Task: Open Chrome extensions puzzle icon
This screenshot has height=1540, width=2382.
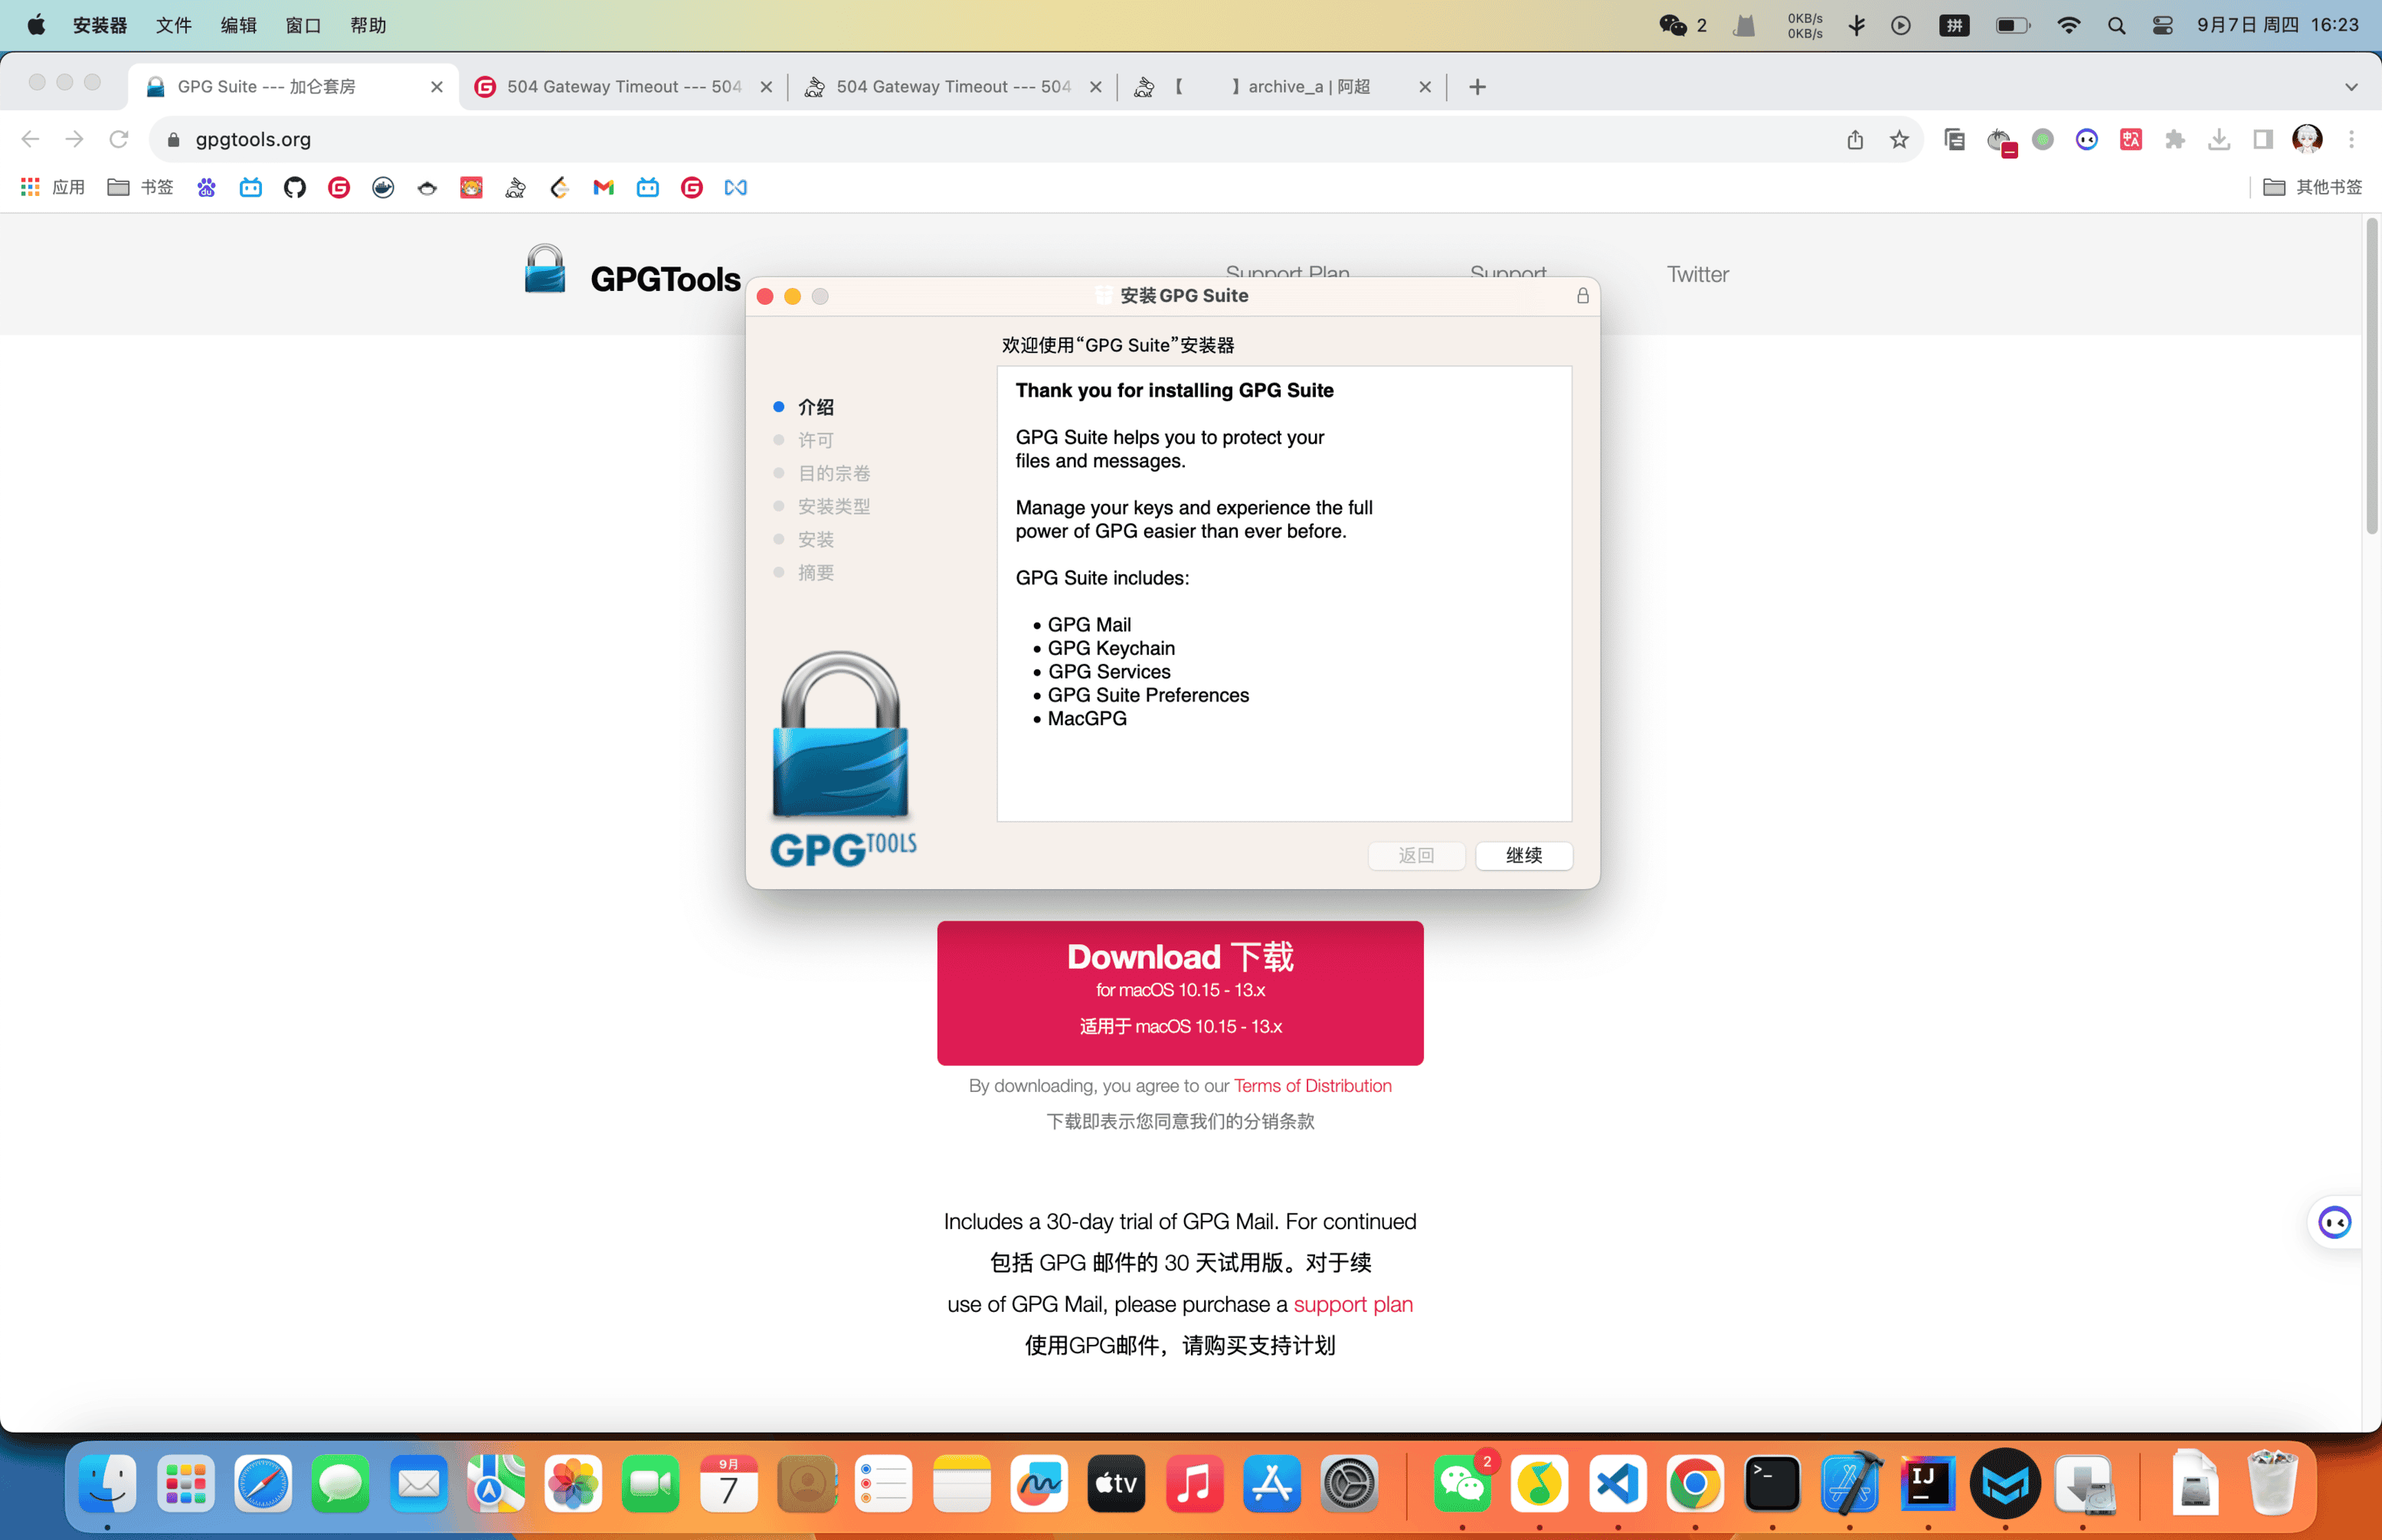Action: (x=2174, y=139)
